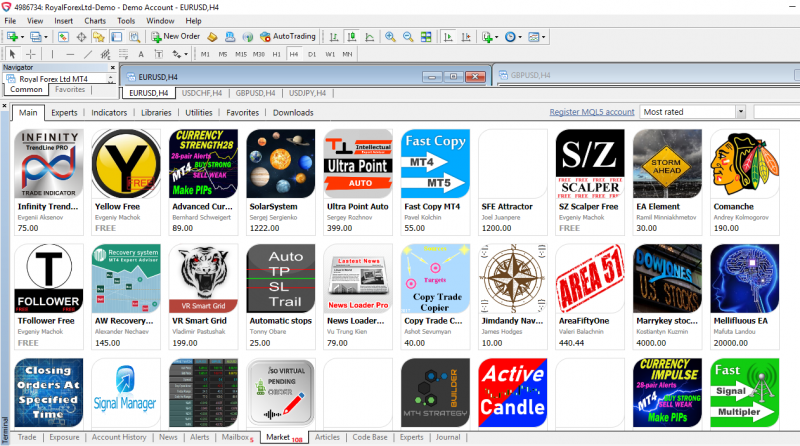The width and height of the screenshot is (800, 446).
Task: Switch timeframe to W1
Action: click(x=330, y=54)
